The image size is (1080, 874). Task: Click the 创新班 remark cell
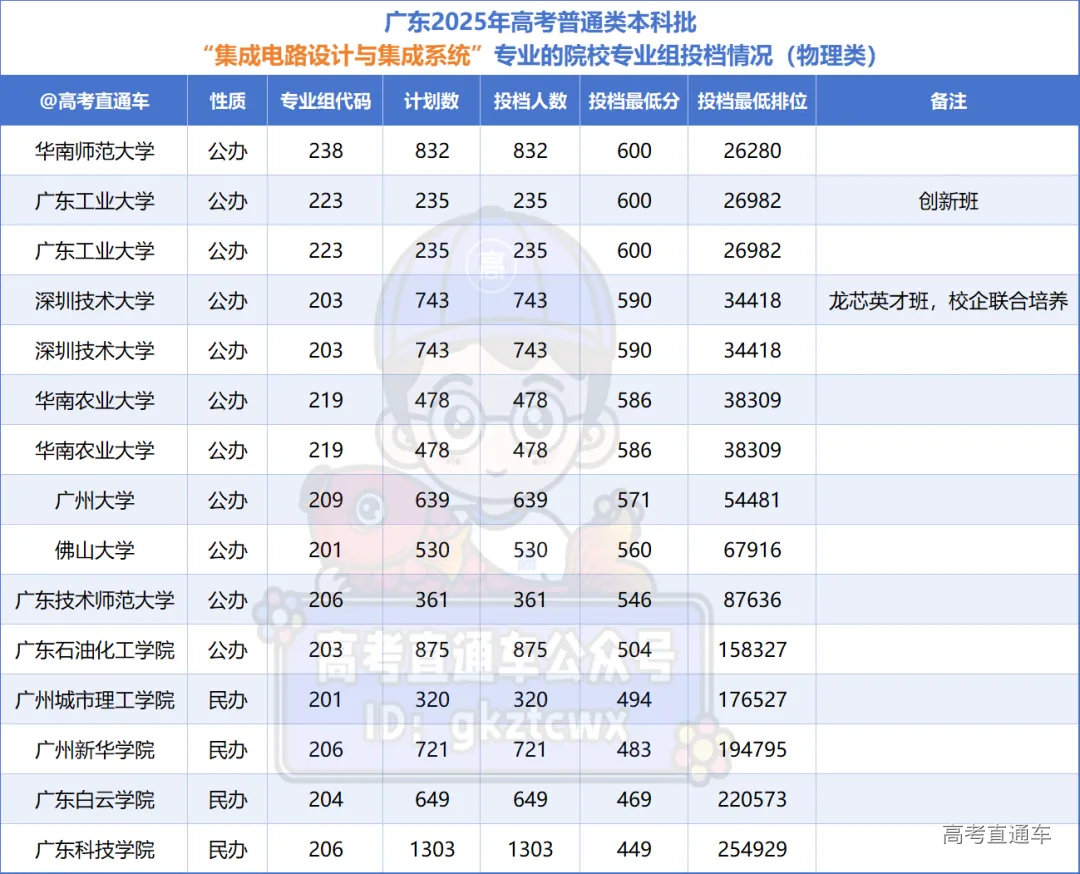tap(947, 201)
